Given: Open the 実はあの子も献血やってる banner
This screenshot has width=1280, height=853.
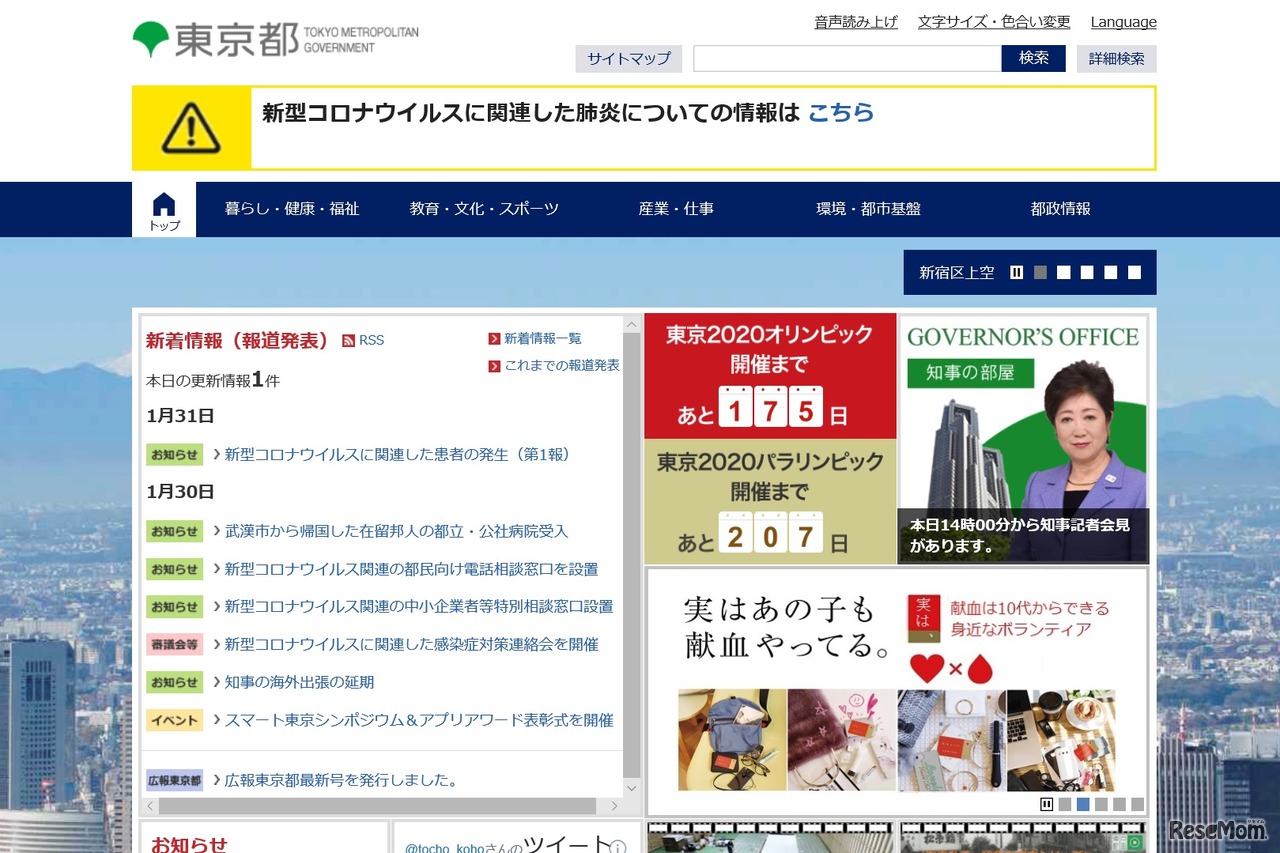Looking at the screenshot, I should [x=897, y=692].
